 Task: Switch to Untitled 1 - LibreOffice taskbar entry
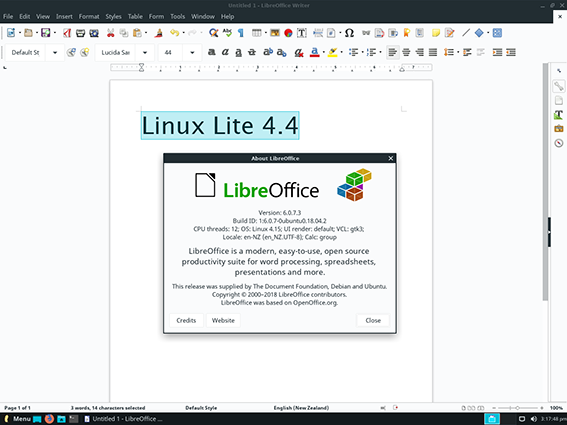coord(123,419)
